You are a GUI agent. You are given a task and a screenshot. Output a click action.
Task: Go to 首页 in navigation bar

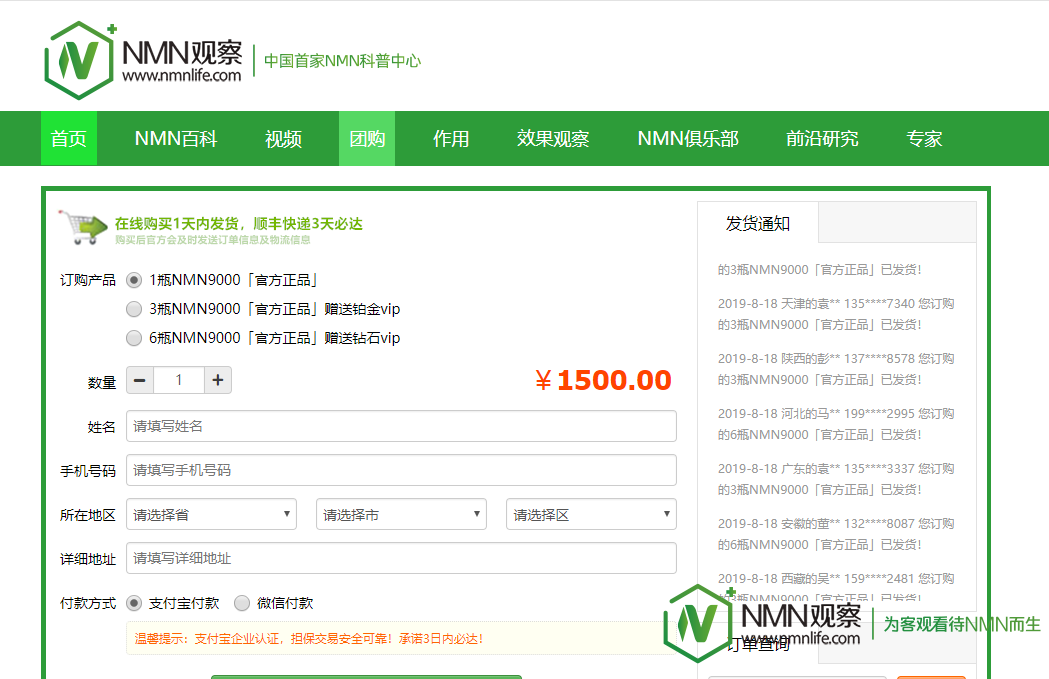point(69,138)
